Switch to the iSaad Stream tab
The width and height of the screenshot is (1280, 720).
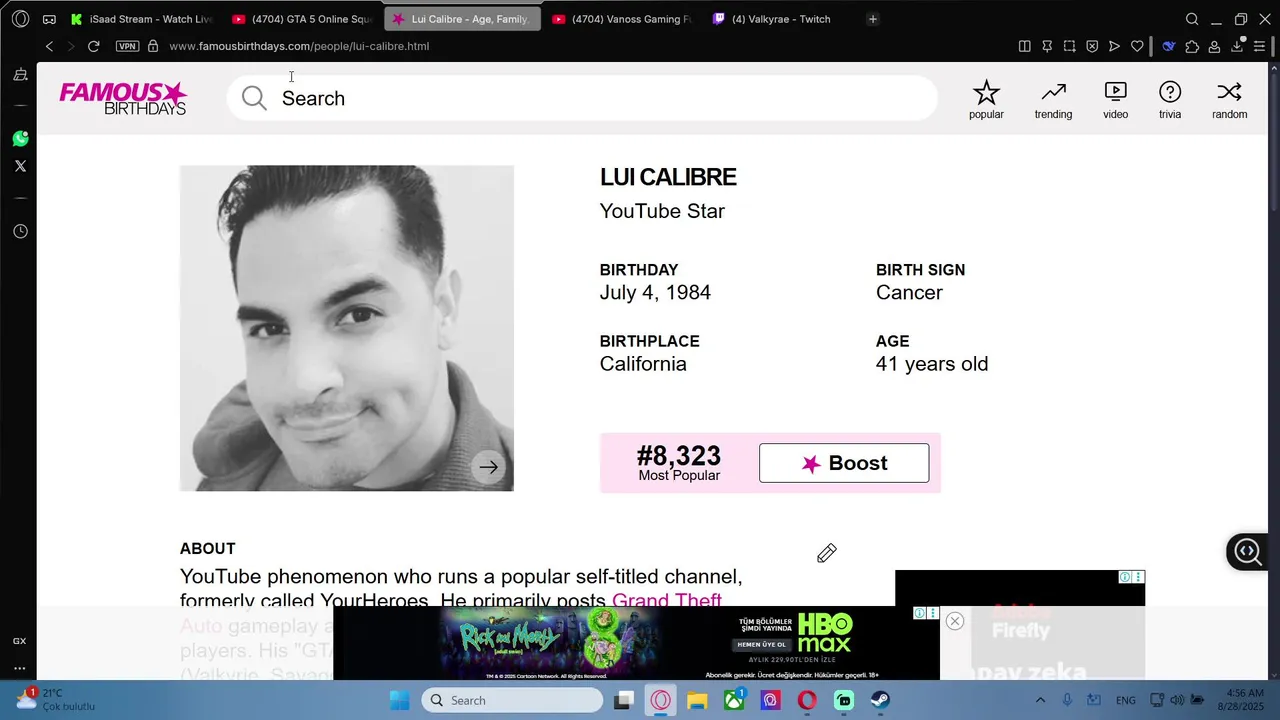click(x=141, y=19)
